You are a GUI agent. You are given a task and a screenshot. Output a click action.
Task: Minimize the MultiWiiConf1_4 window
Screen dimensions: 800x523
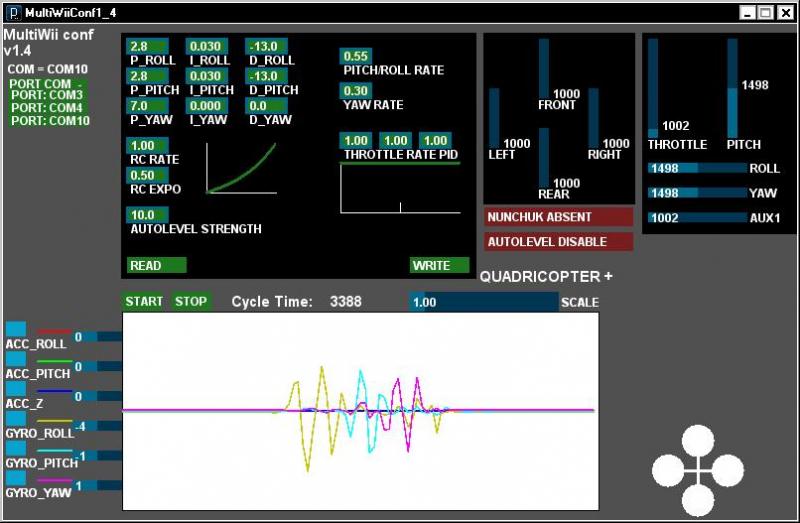[x=747, y=13]
